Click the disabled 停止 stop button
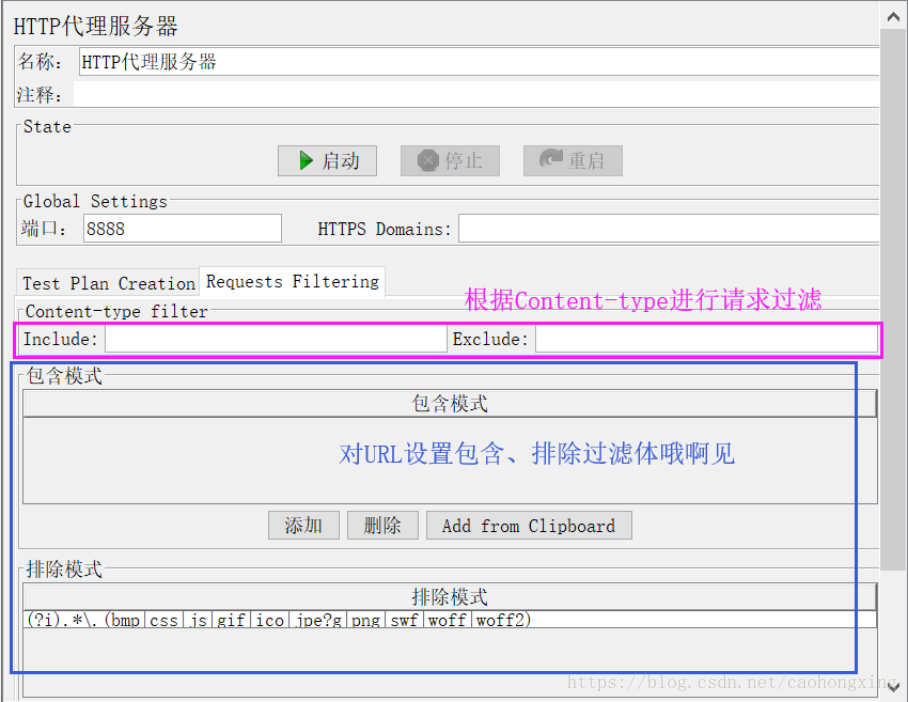908x702 pixels. (x=450, y=160)
